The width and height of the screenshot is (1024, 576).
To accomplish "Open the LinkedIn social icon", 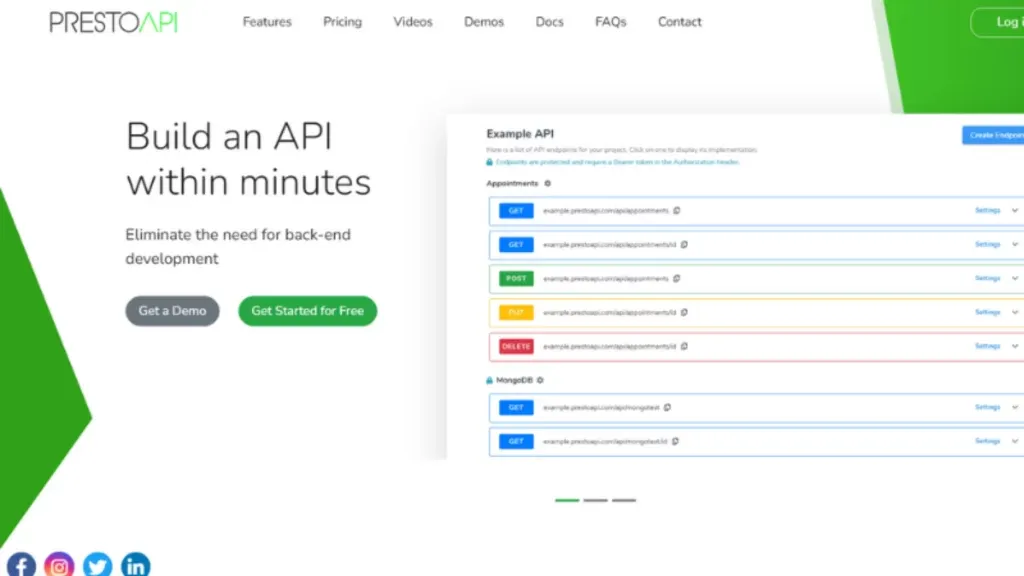I will pos(136,566).
